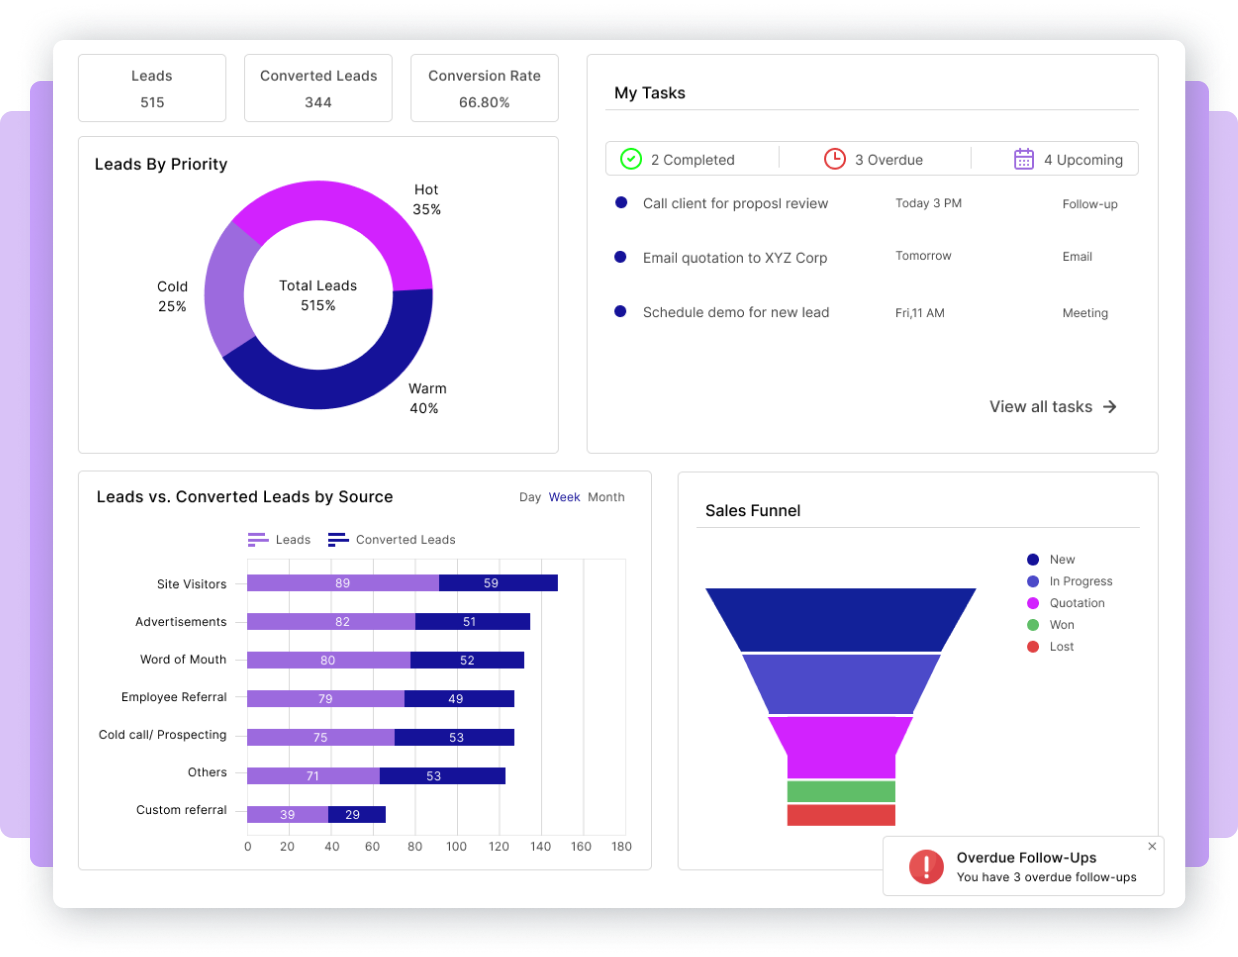Click the purple Upcoming calendar icon
Viewport: 1238px width, 957px height.
pyautogui.click(x=1024, y=159)
